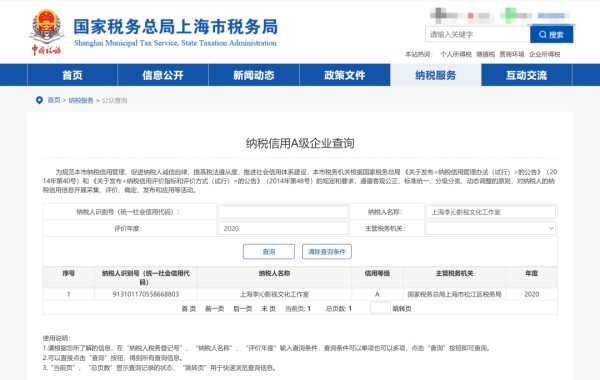
Task: Click the location pin breadcrumb icon
Action: (x=39, y=100)
